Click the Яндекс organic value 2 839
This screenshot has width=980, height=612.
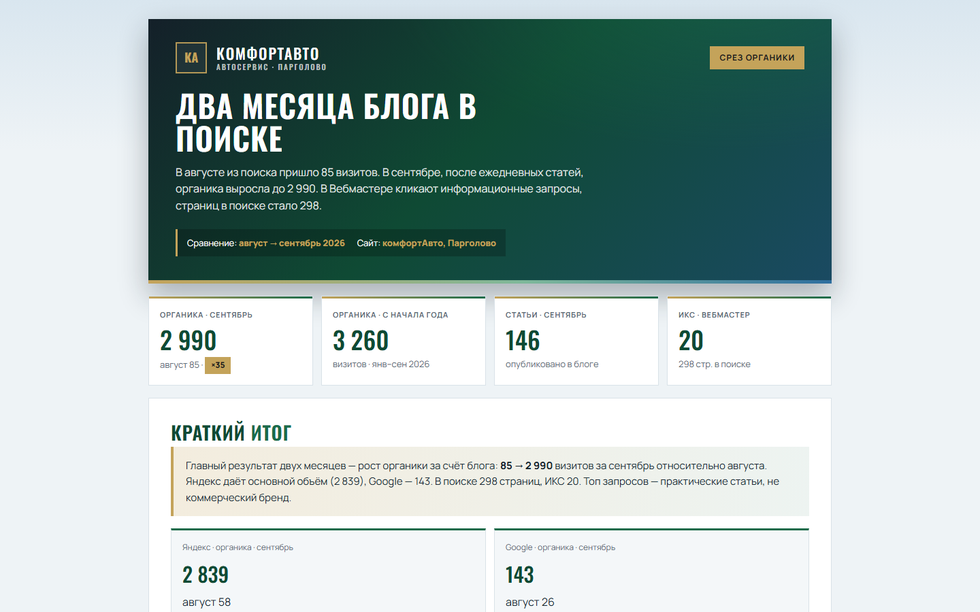206,574
